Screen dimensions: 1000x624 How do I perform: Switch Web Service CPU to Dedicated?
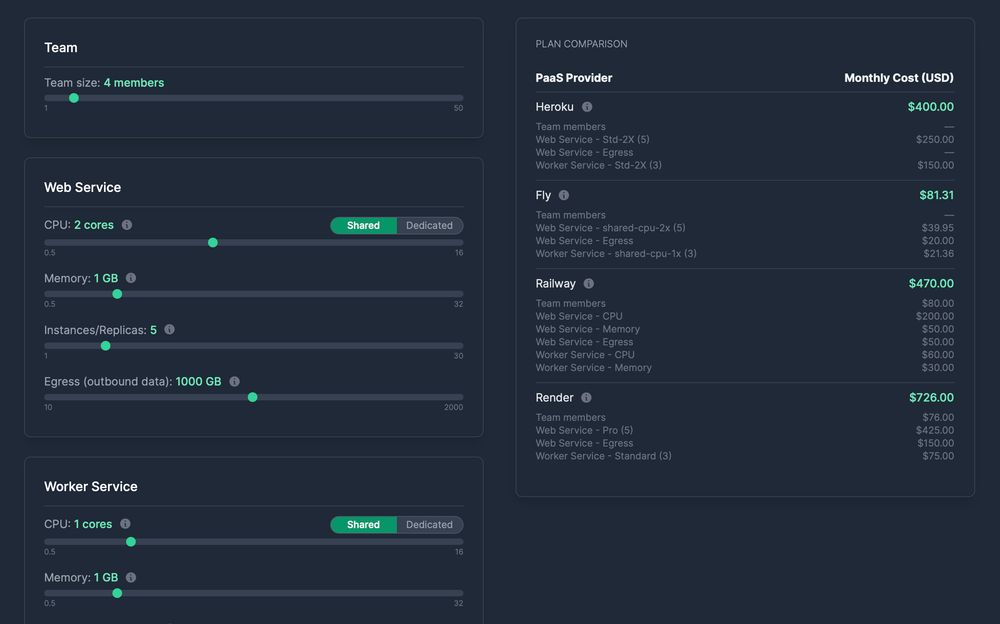(430, 225)
